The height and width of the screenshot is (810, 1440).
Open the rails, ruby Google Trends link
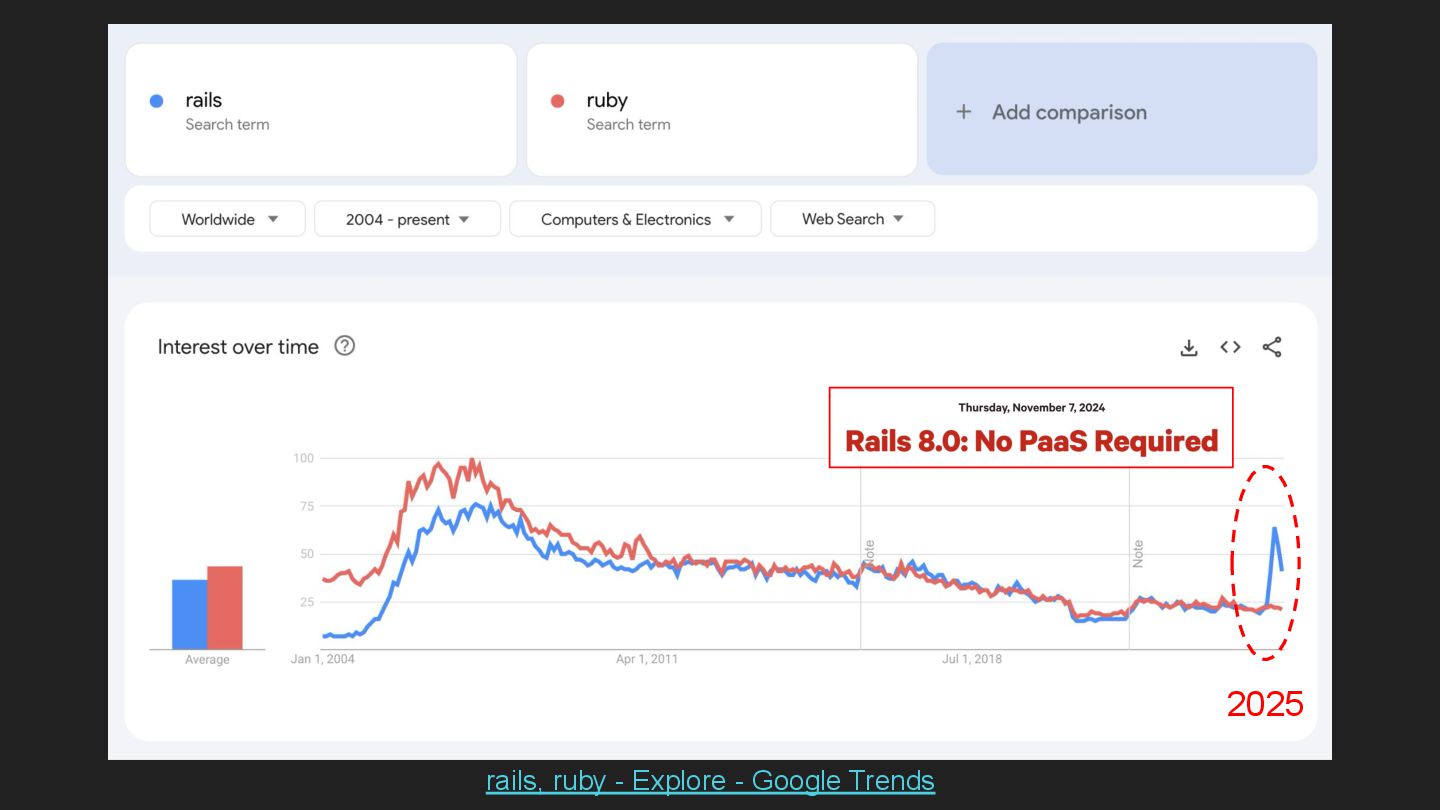710,780
